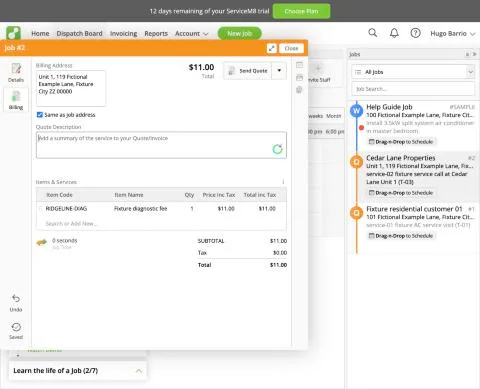Click the job time handshake icon
The width and height of the screenshot is (480, 389).
click(42, 242)
